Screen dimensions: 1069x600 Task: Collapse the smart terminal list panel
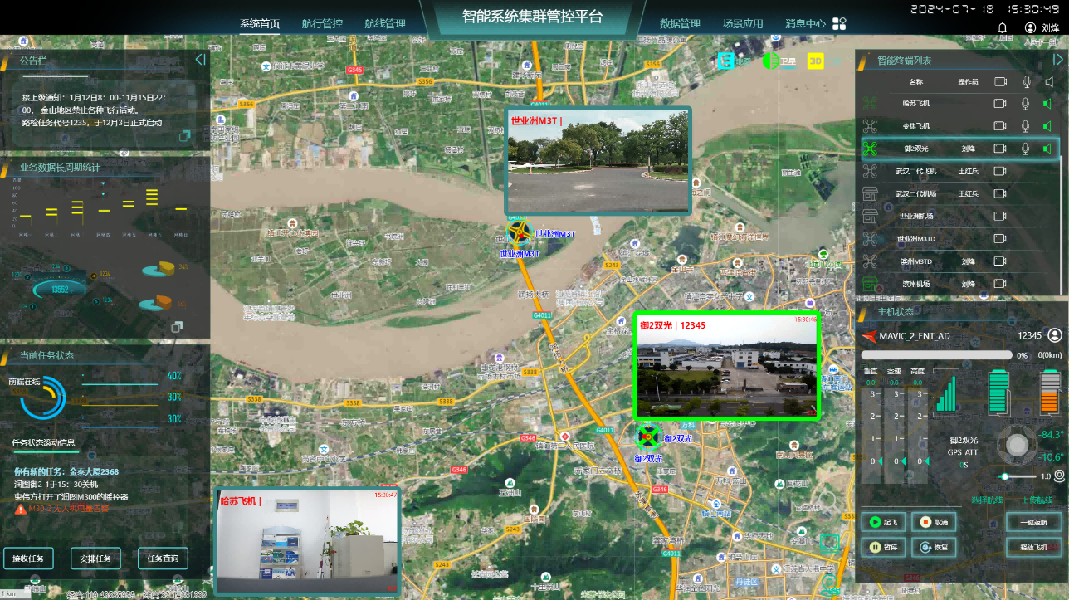click(x=1057, y=60)
